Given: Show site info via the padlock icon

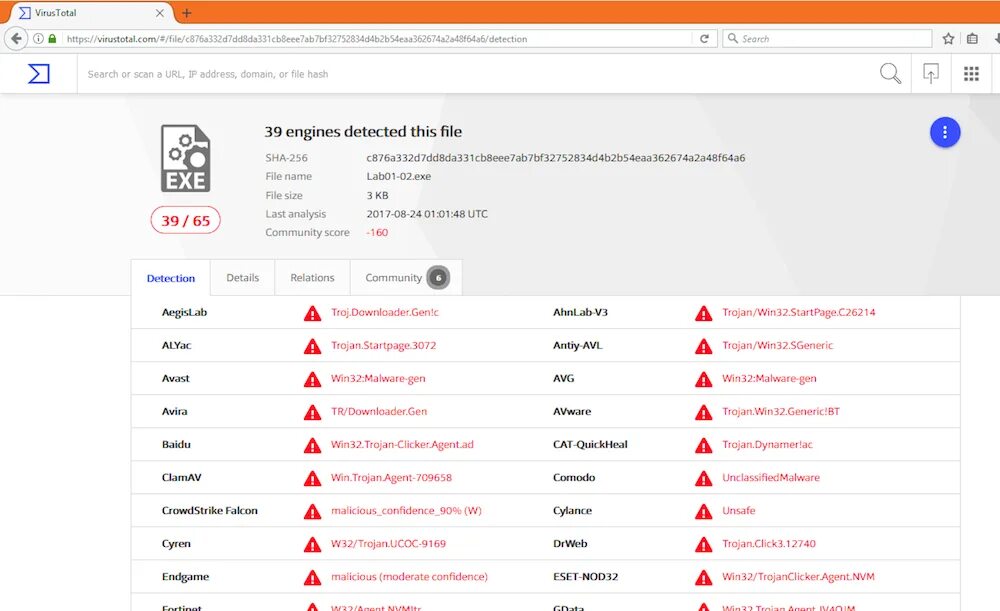Looking at the screenshot, I should coord(52,39).
